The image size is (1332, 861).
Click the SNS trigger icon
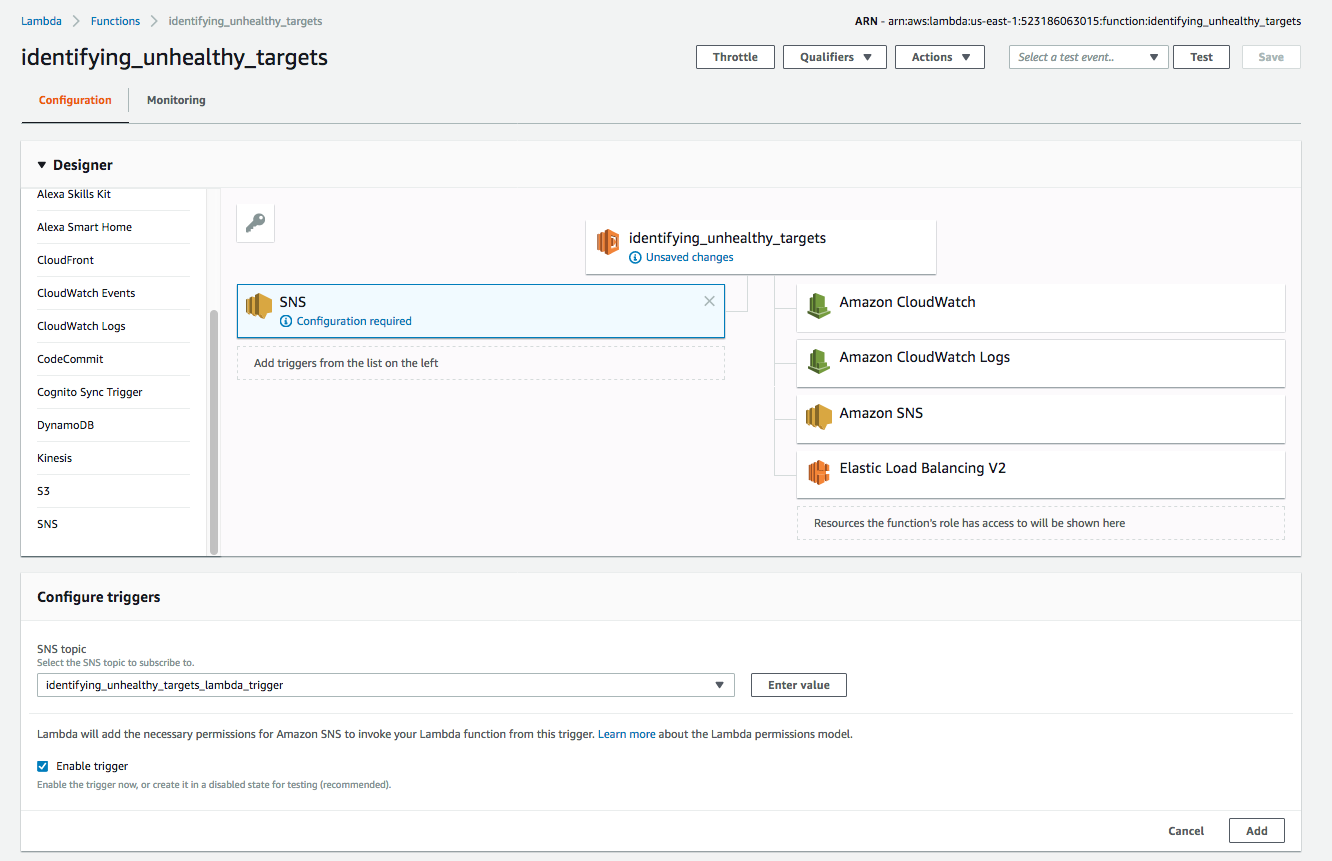(259, 306)
